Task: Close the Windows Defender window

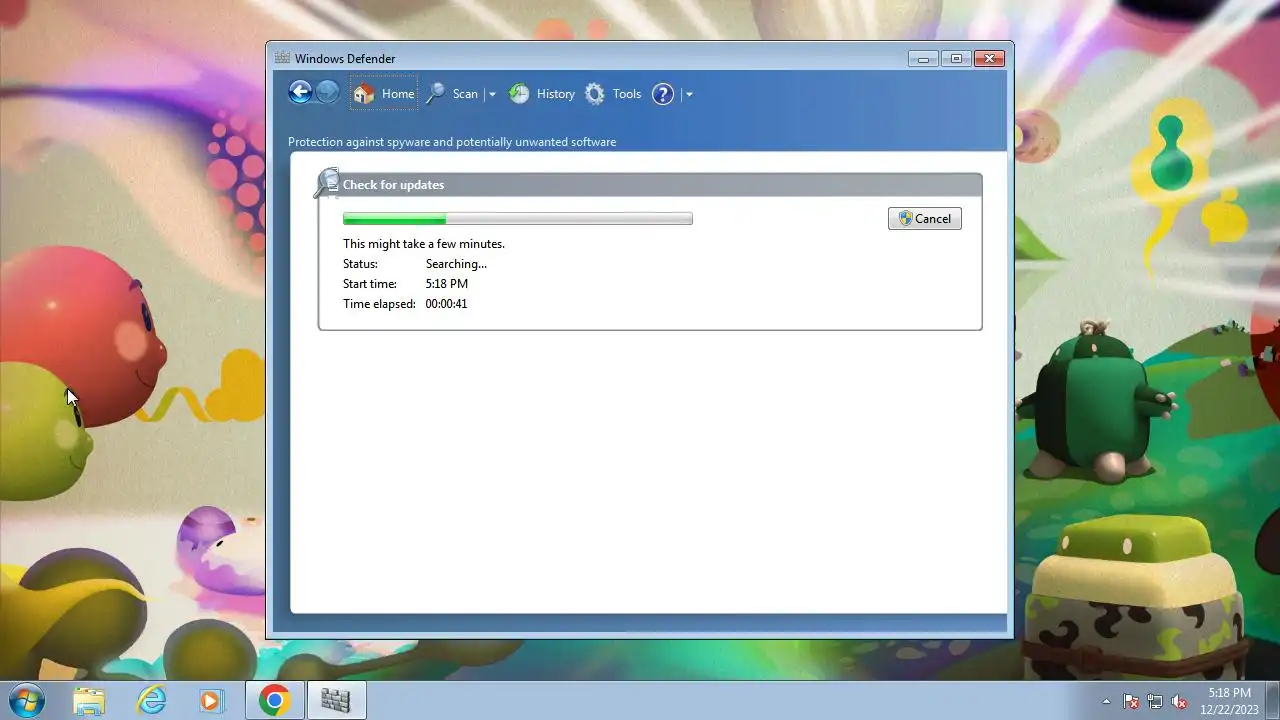Action: [x=989, y=59]
